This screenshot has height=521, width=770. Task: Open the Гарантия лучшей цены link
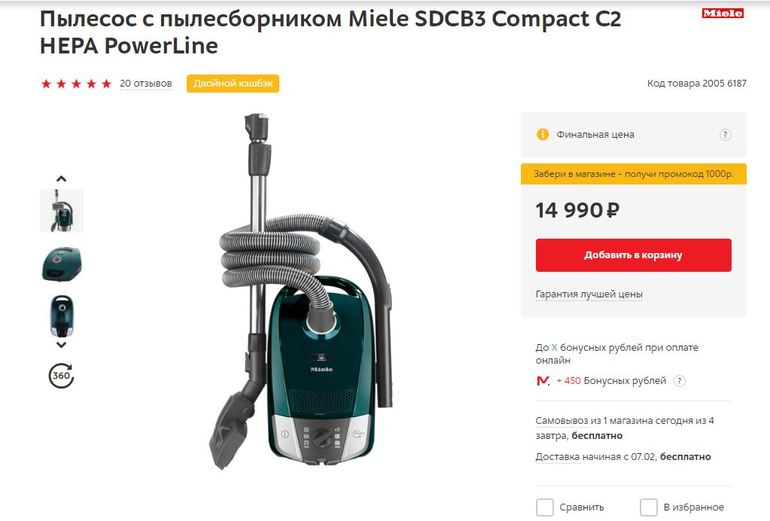[589, 294]
